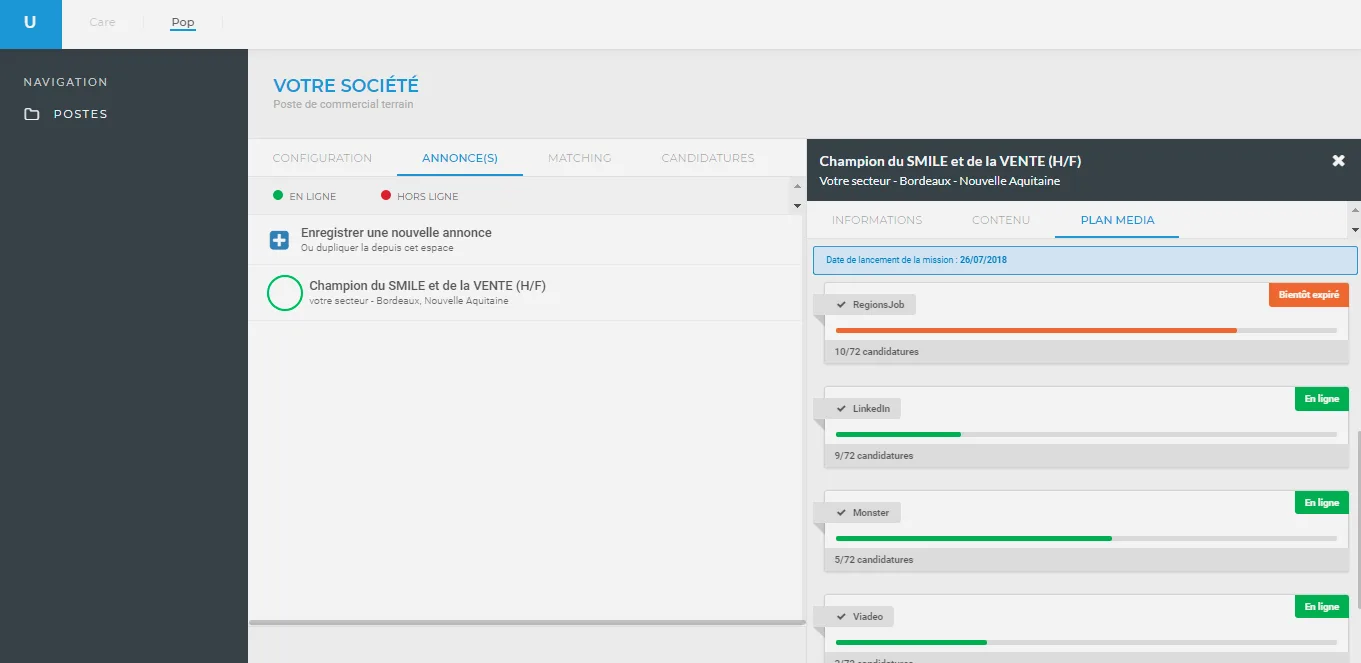The width and height of the screenshot is (1361, 663).
Task: Click the down arrow of the annonce list scrollbar
Action: coord(797,205)
